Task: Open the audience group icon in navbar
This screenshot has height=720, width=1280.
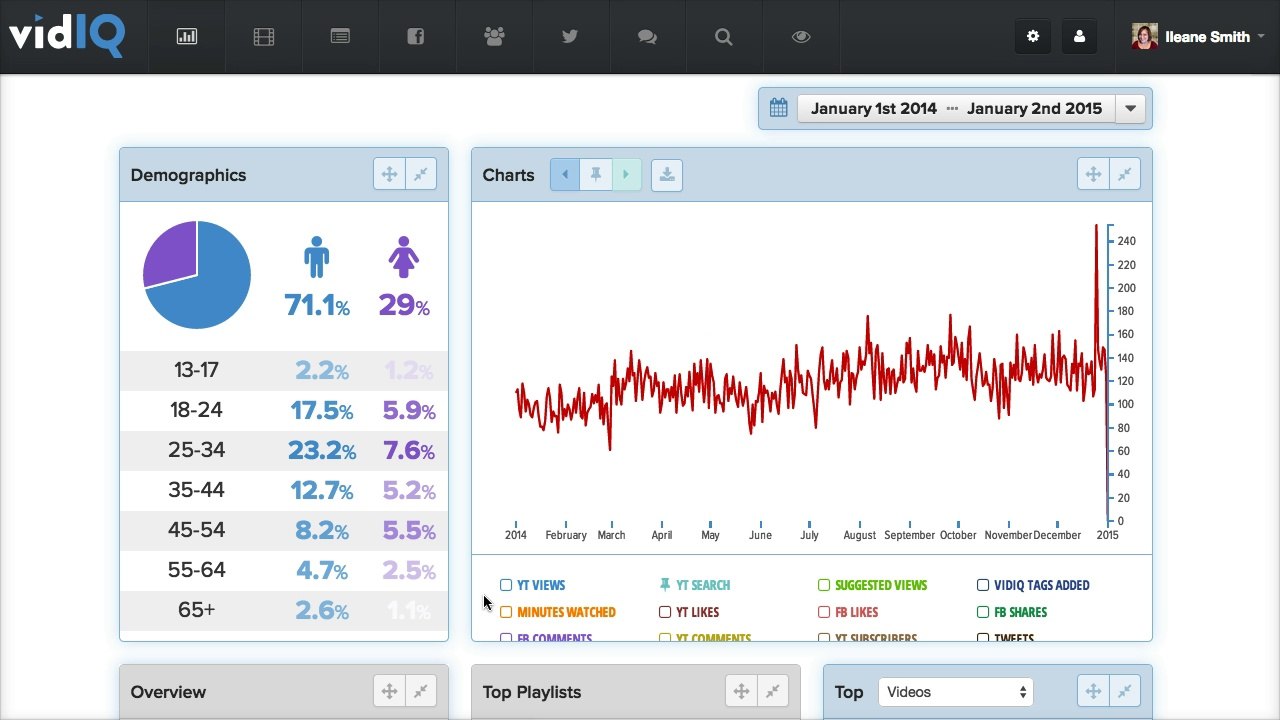Action: 494,37
